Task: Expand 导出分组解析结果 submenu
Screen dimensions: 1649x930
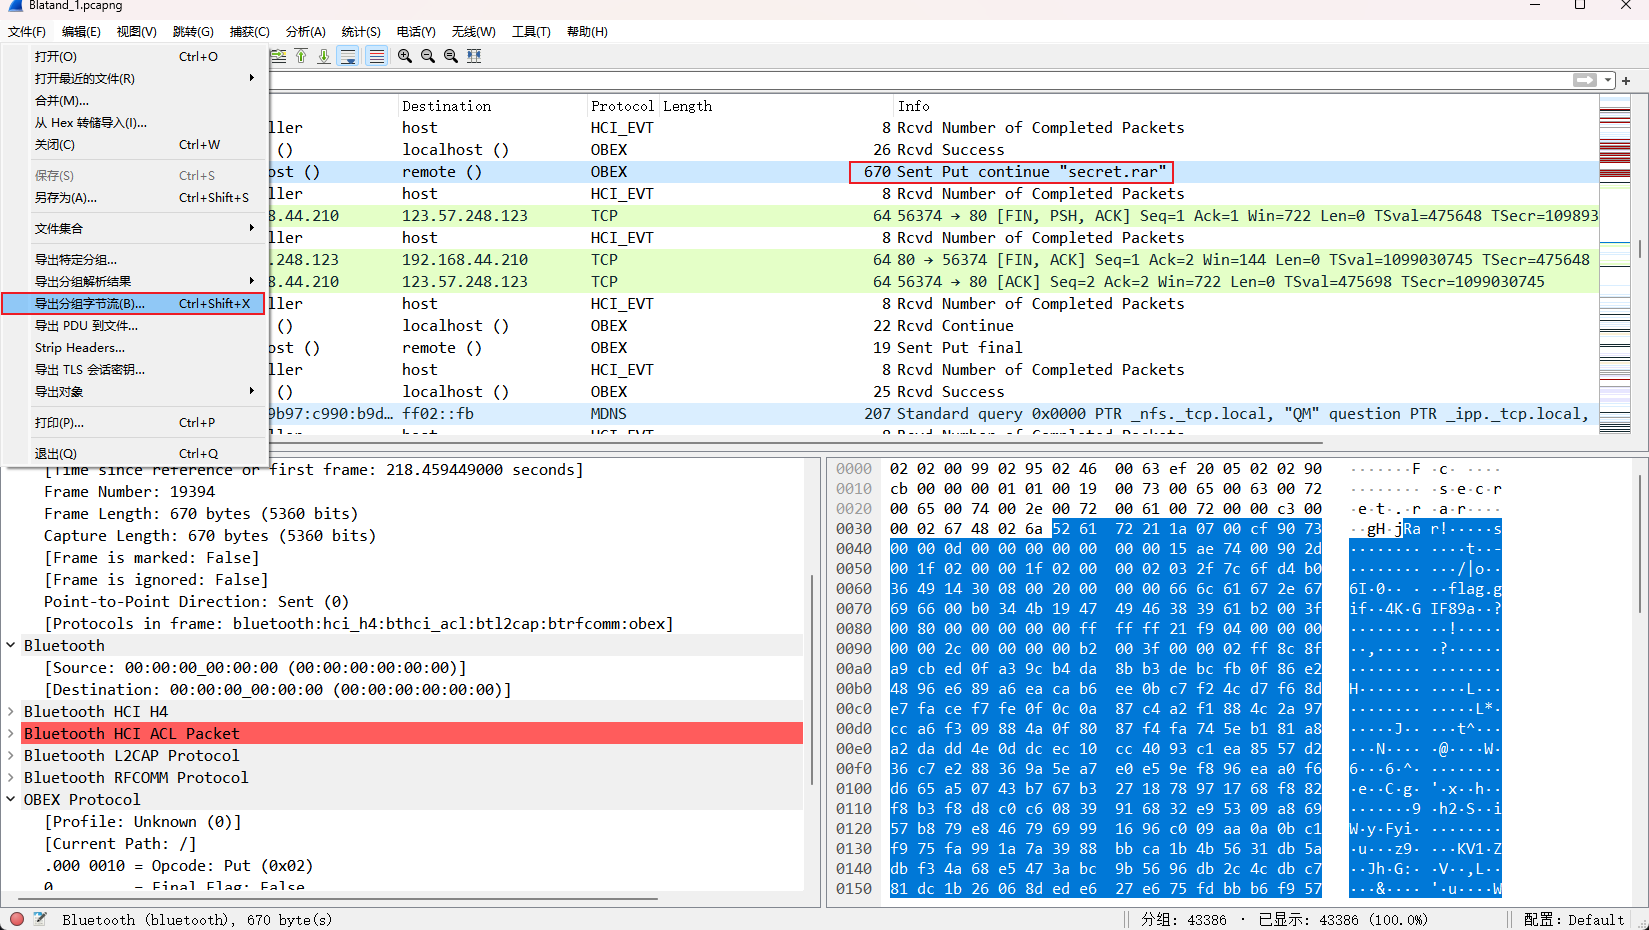Action: click(134, 282)
